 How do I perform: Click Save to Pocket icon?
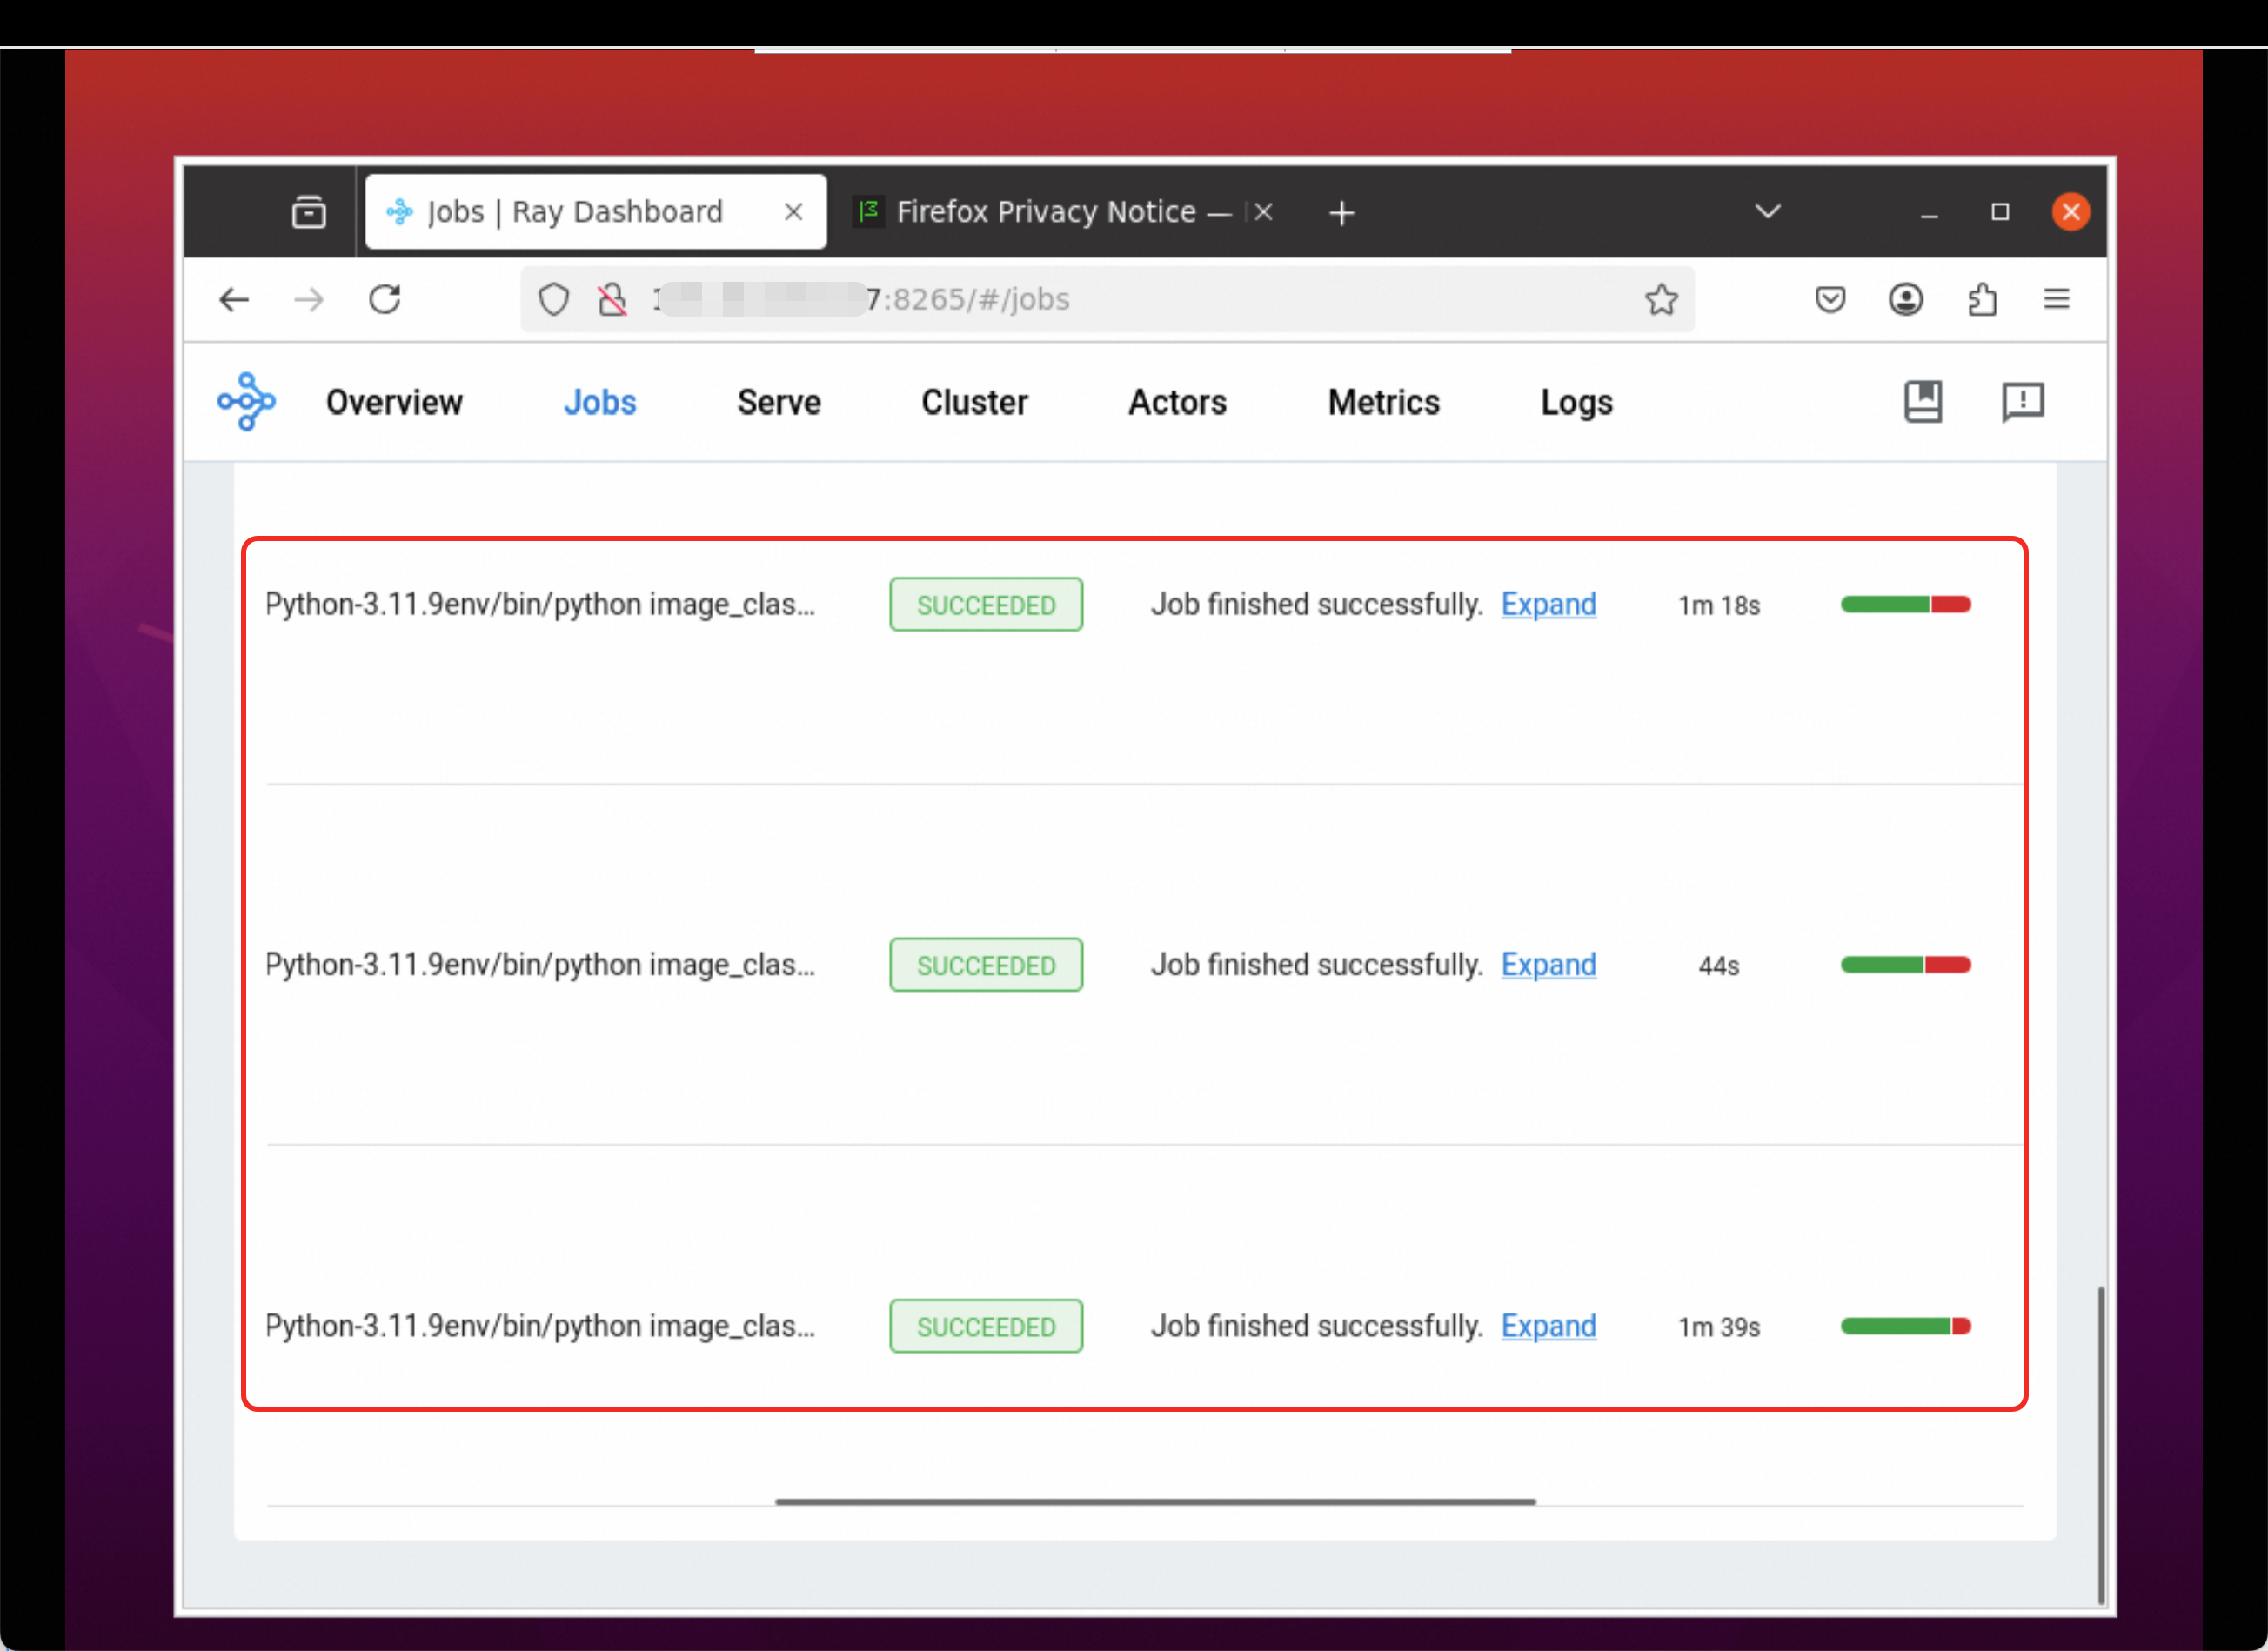[1830, 299]
